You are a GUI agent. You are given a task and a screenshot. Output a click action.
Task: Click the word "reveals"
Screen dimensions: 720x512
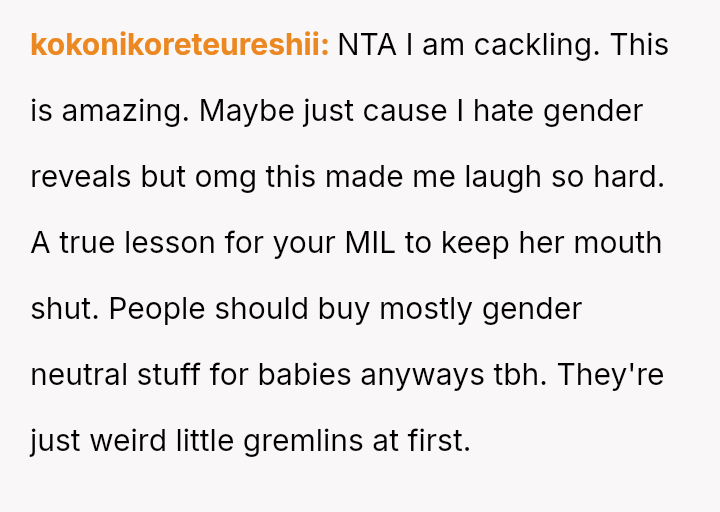tap(81, 177)
